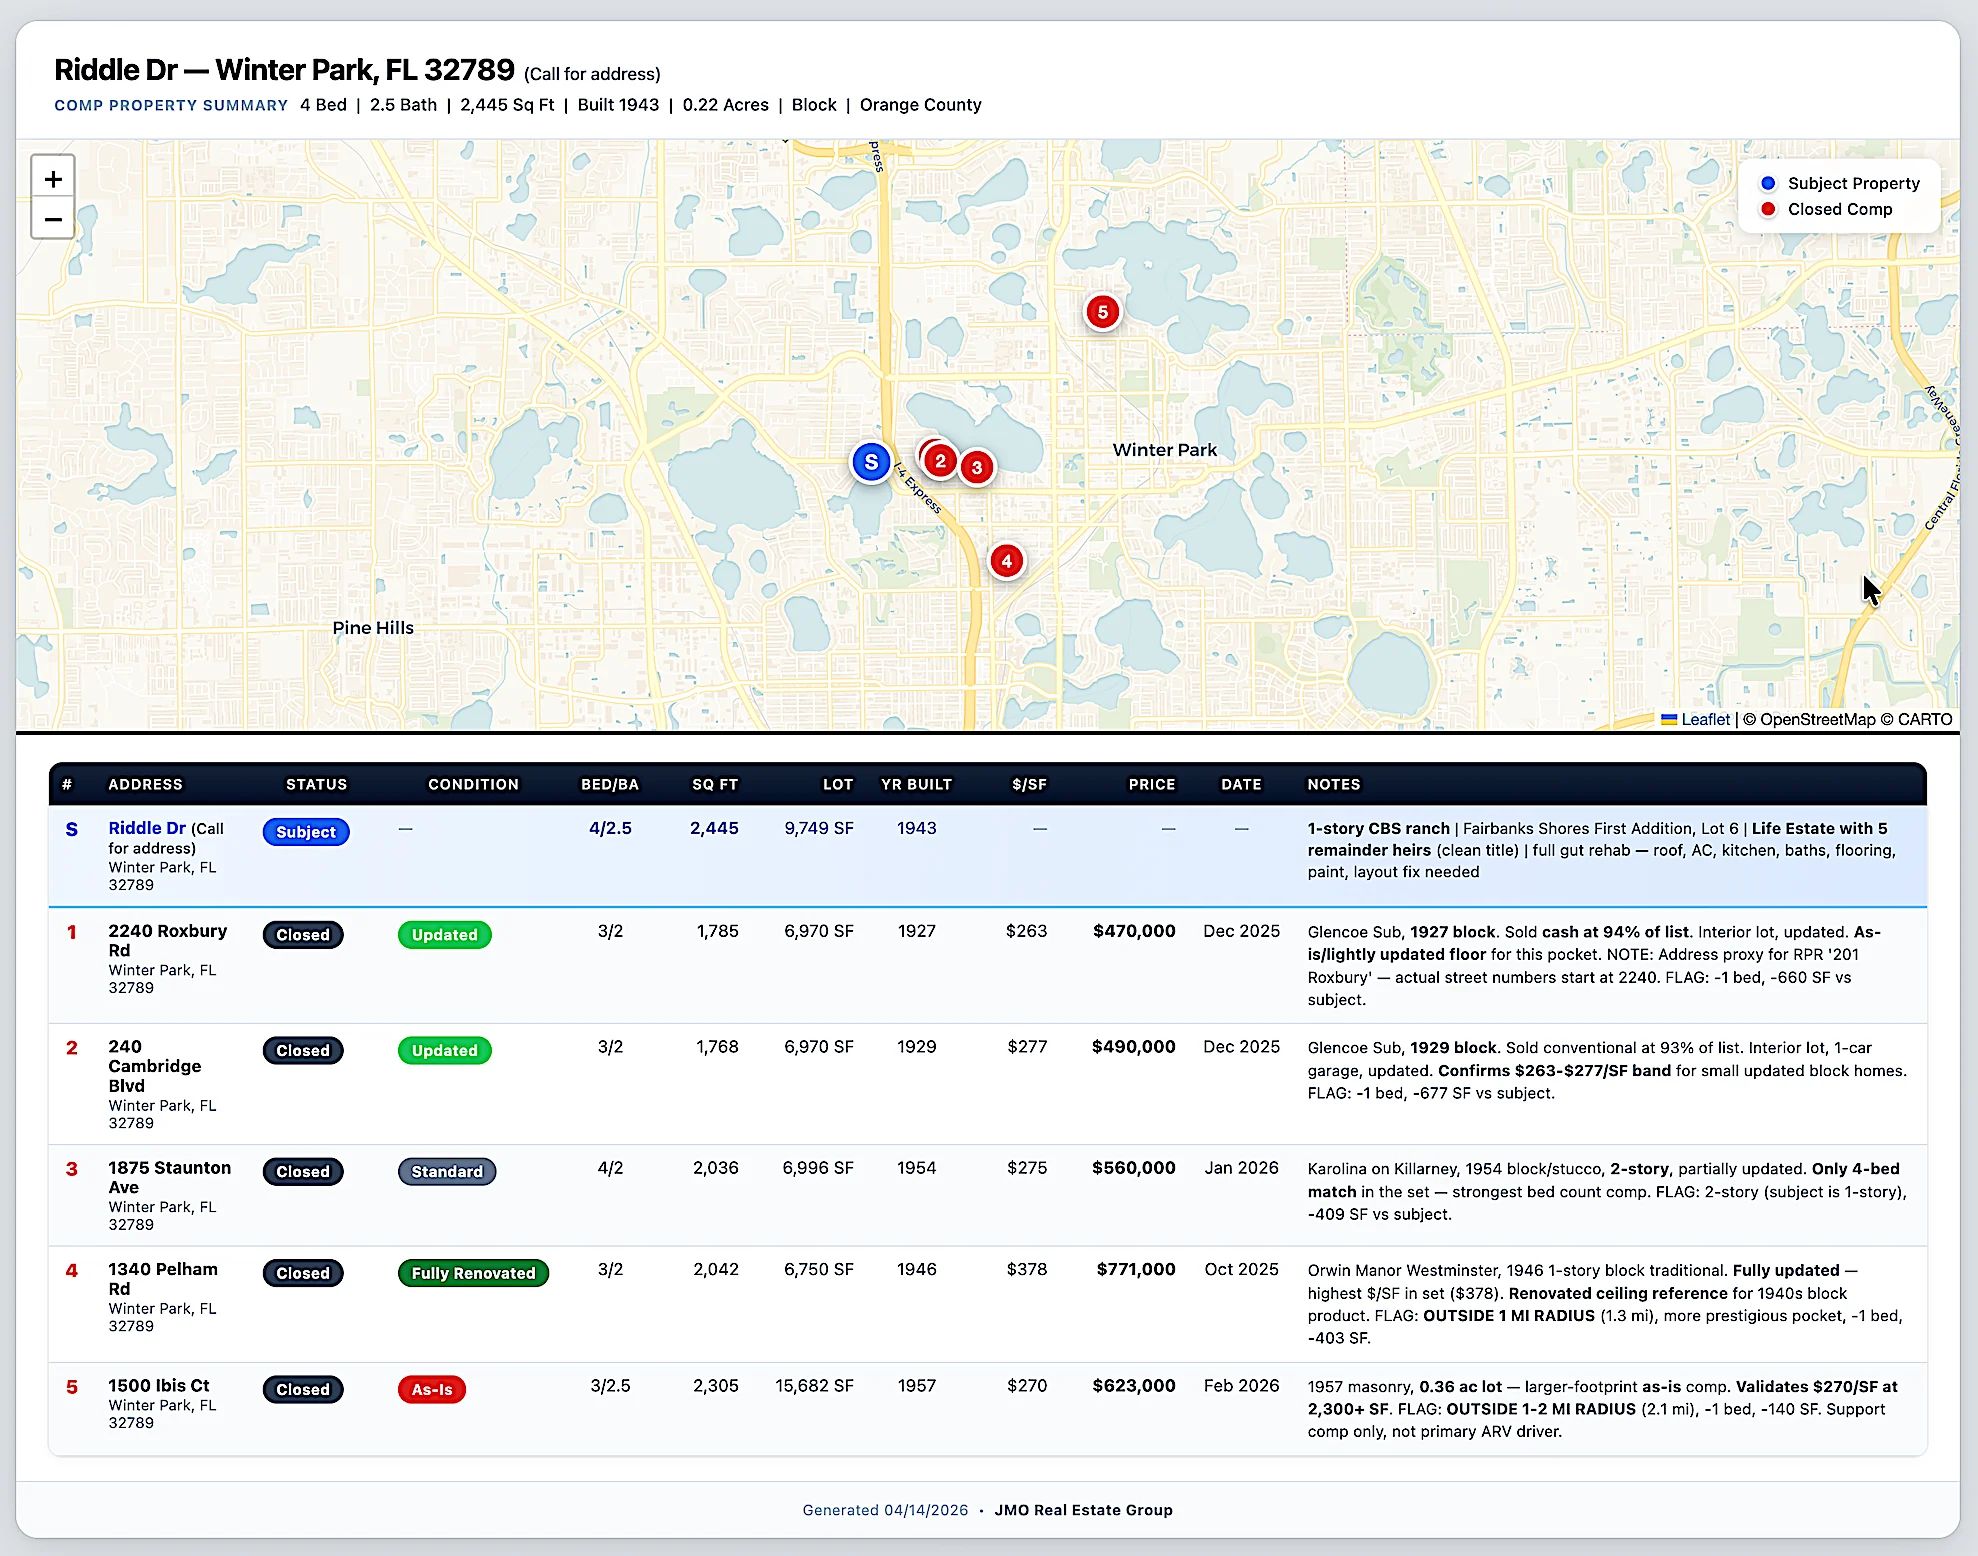1978x1556 pixels.
Task: Click comp marker 2 on the map
Action: pos(940,461)
